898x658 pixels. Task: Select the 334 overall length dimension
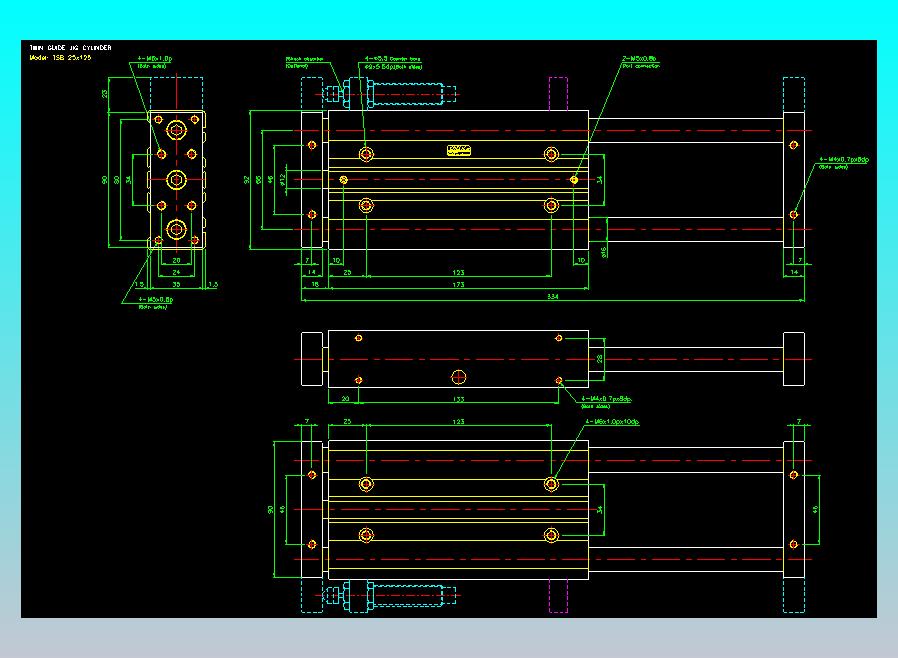click(x=553, y=296)
